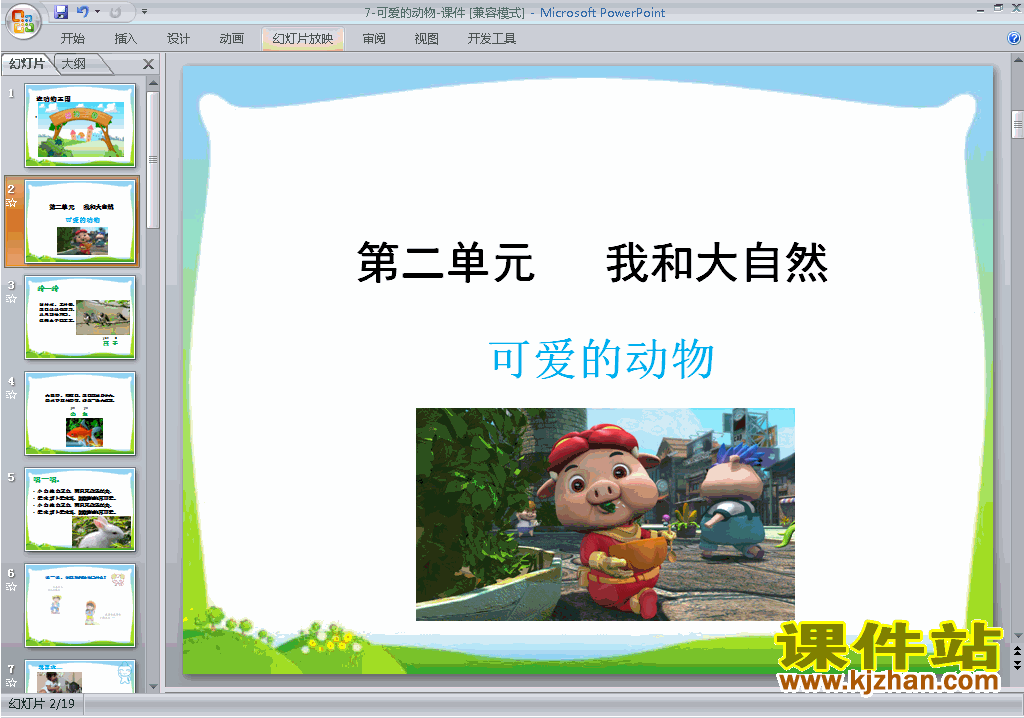Click animation star icon beside slide 2
The image size is (1024, 718).
(11, 203)
